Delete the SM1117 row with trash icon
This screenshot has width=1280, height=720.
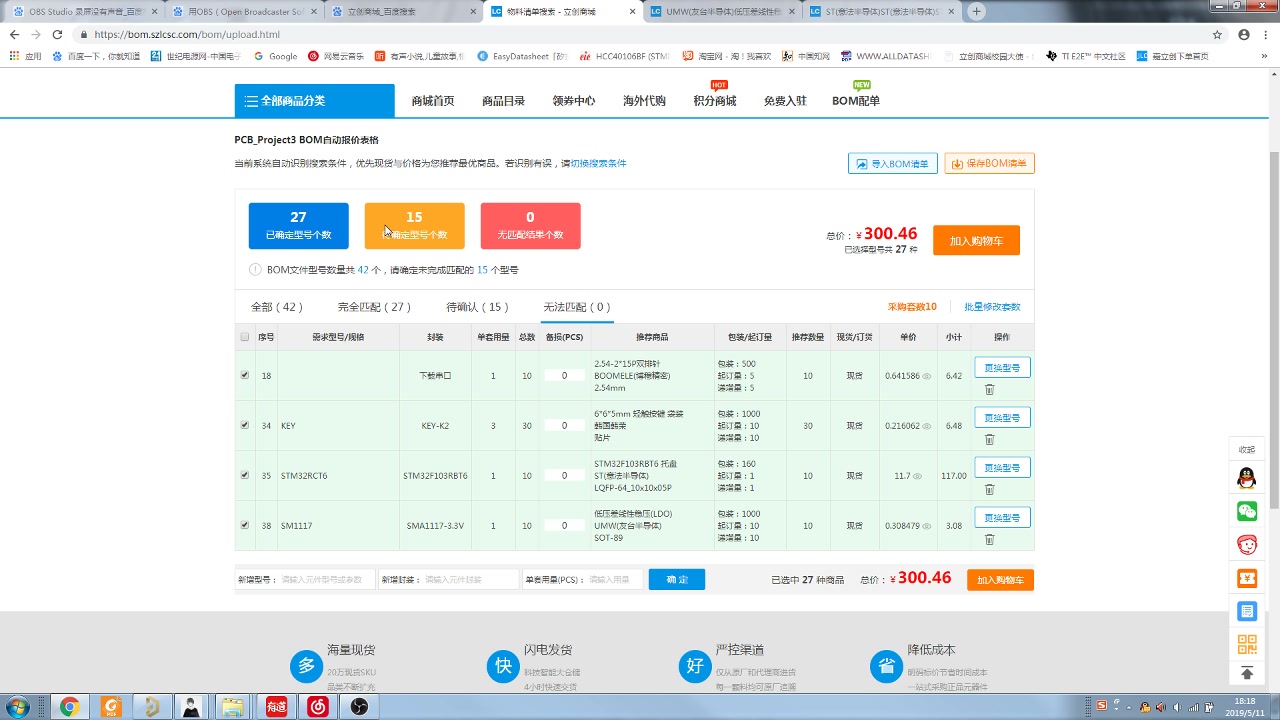point(989,539)
